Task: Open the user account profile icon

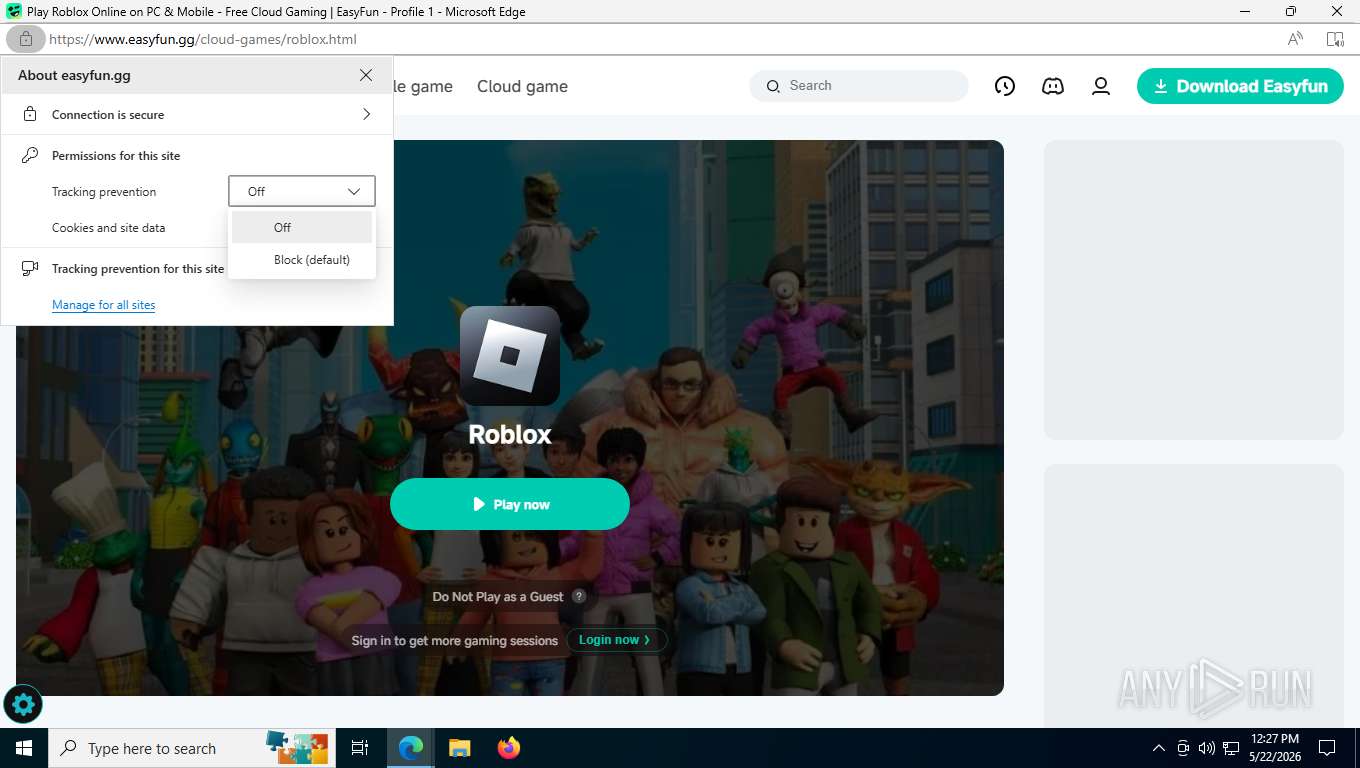Action: click(x=1101, y=86)
